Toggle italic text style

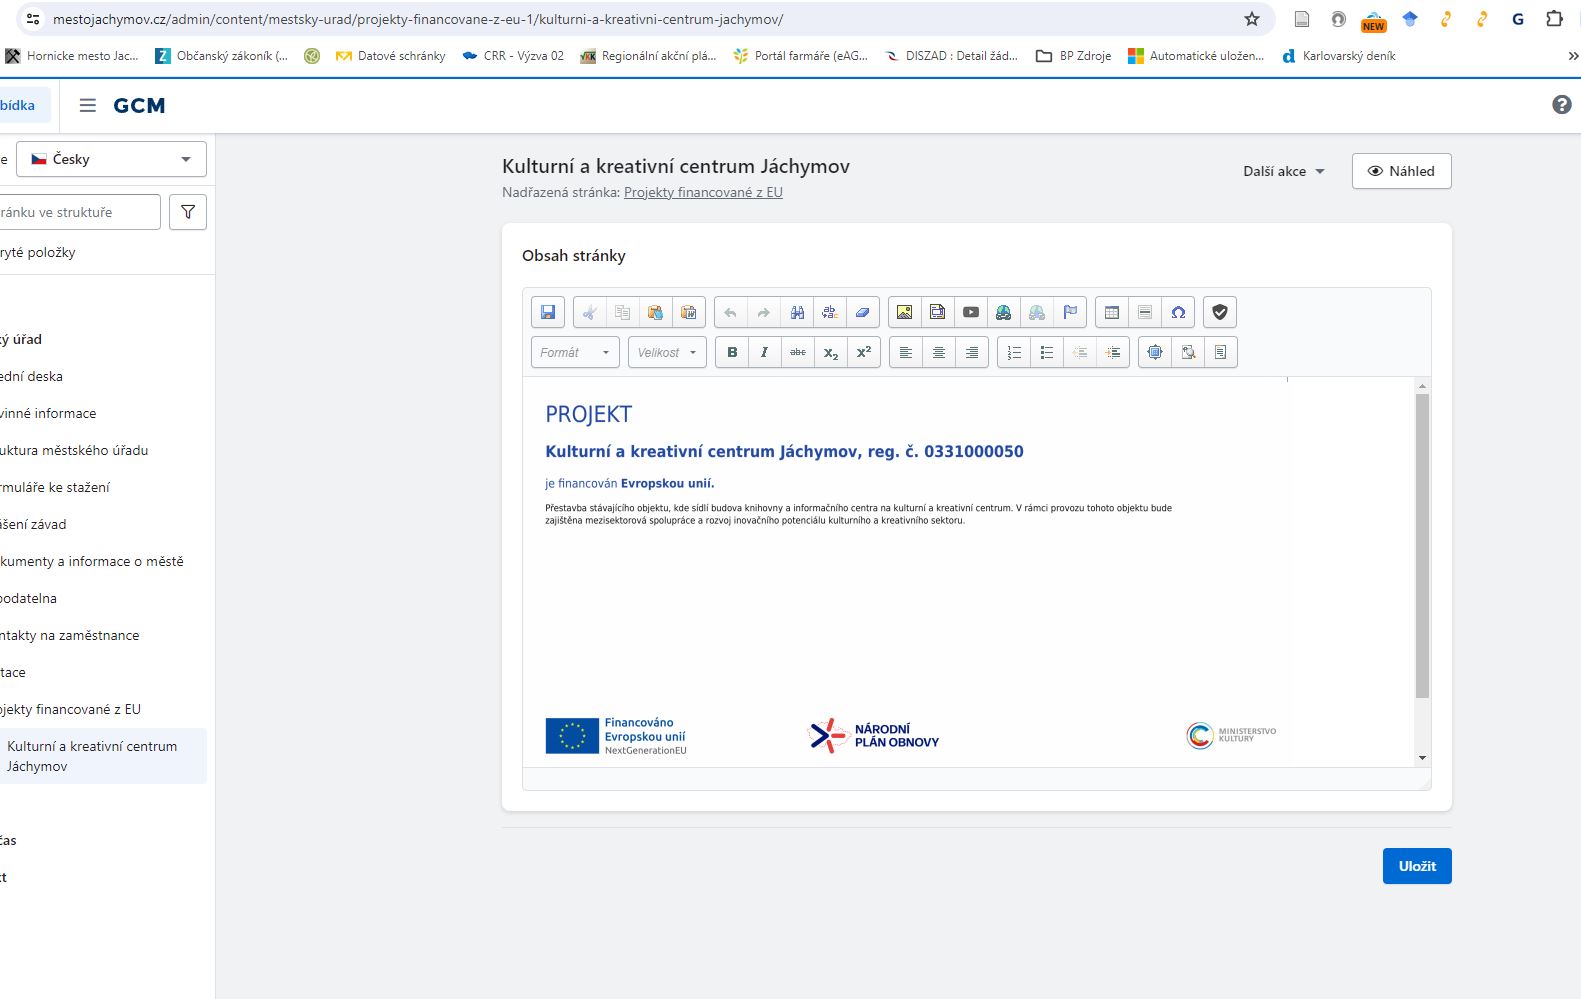[x=764, y=352]
